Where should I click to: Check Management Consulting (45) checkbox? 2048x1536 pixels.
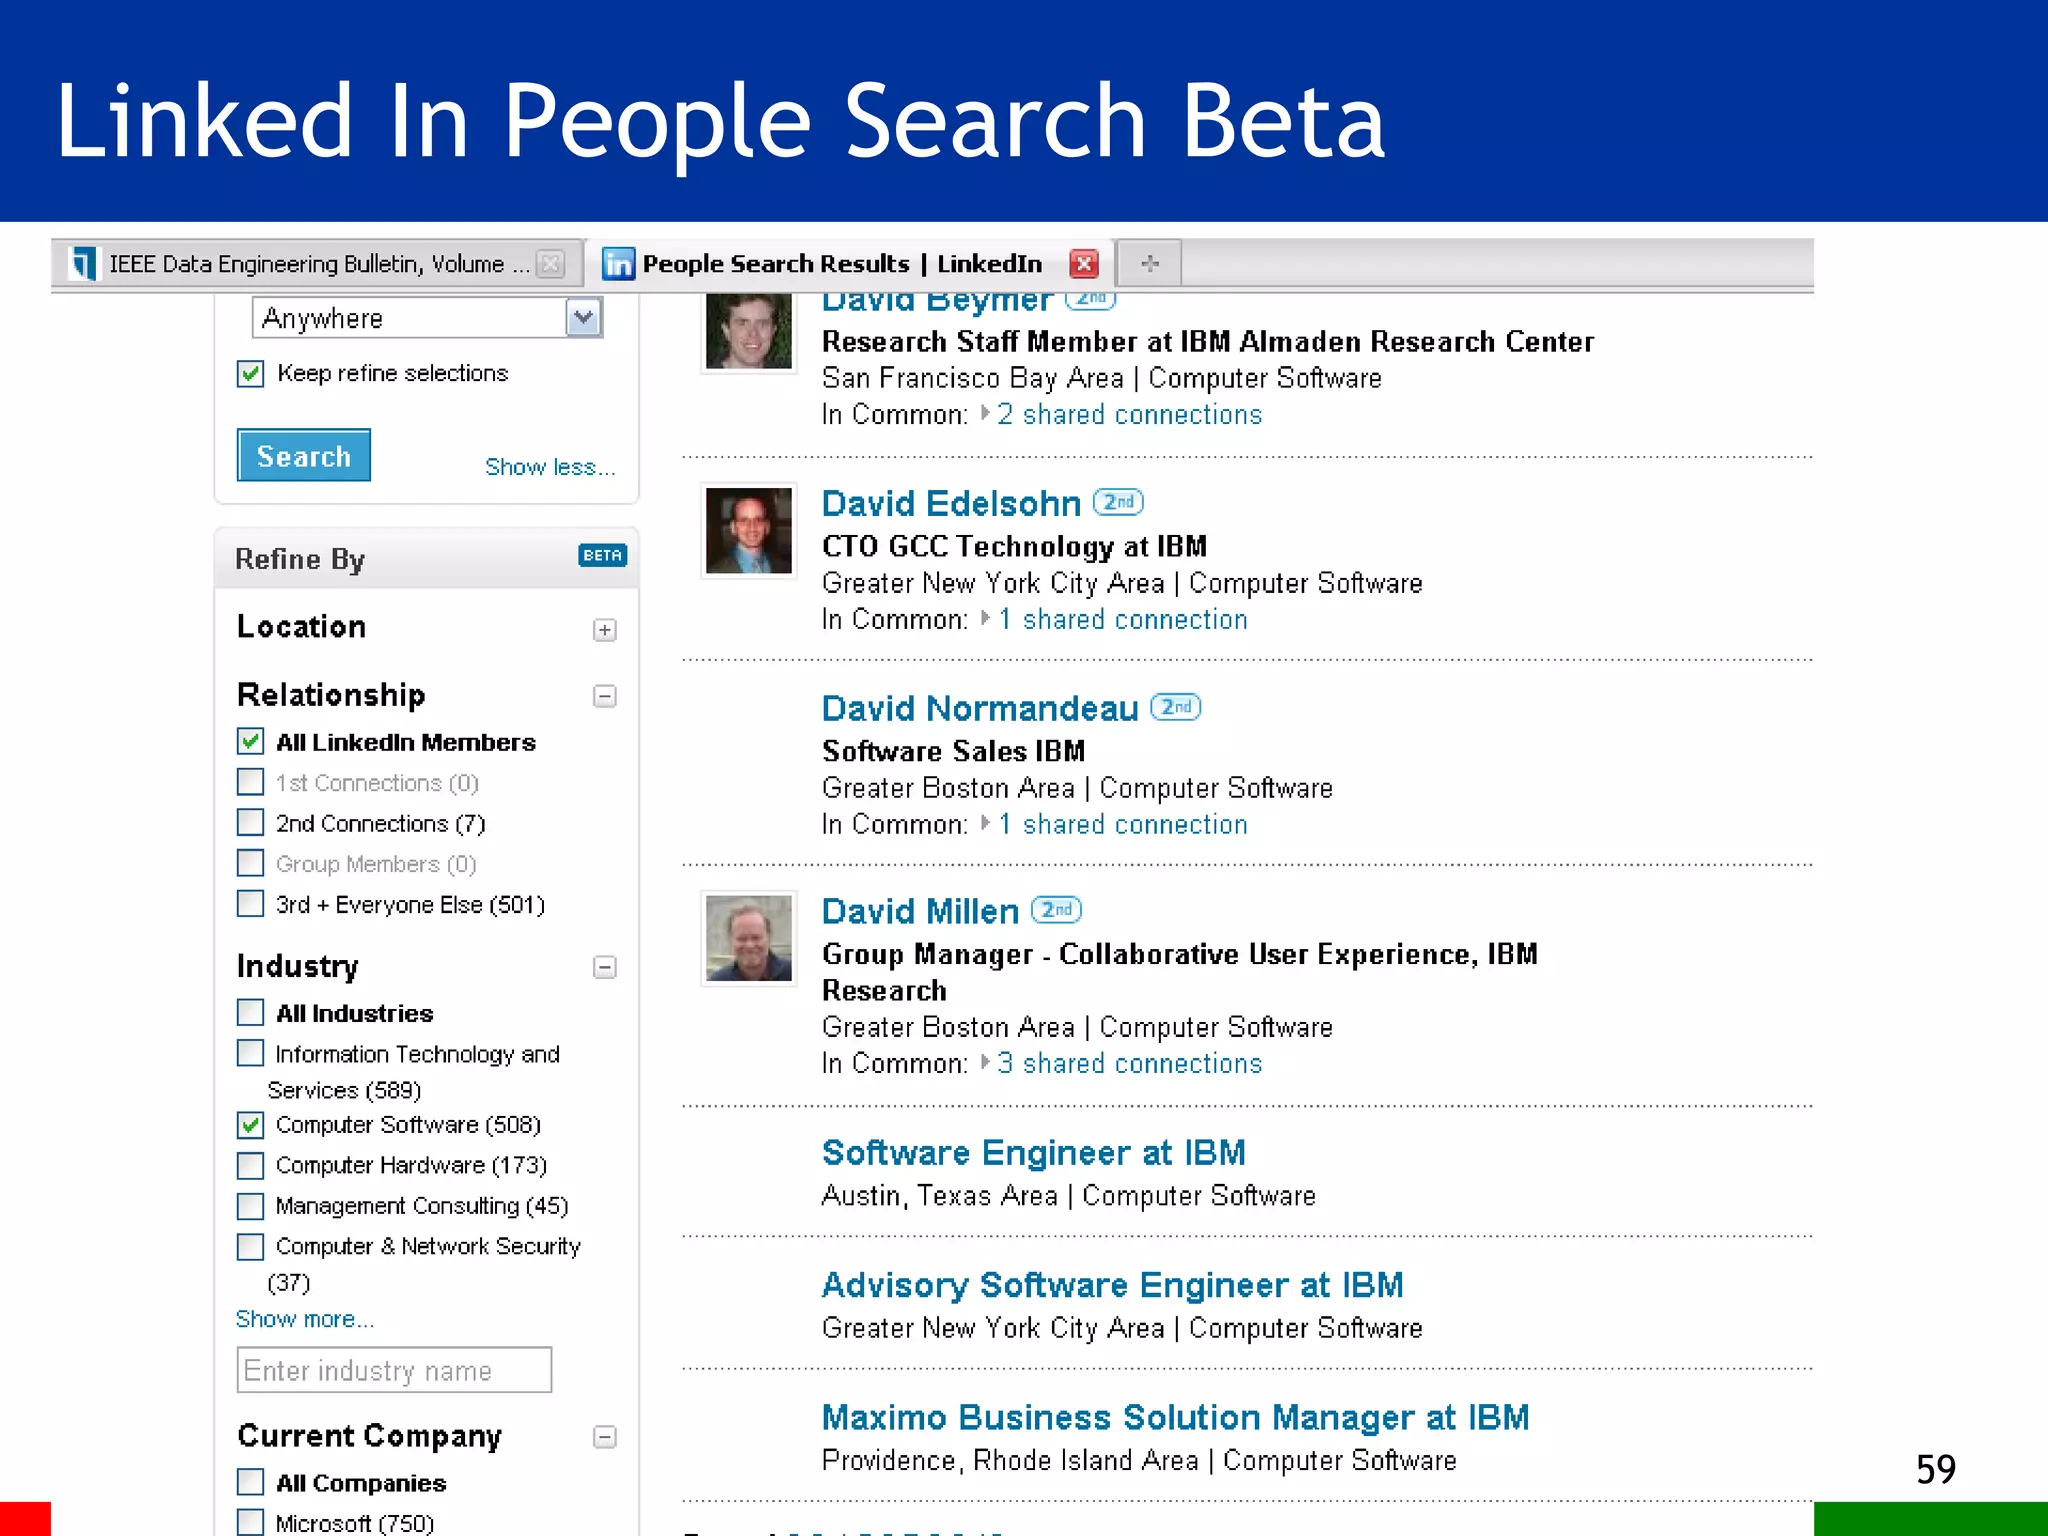(x=250, y=1206)
